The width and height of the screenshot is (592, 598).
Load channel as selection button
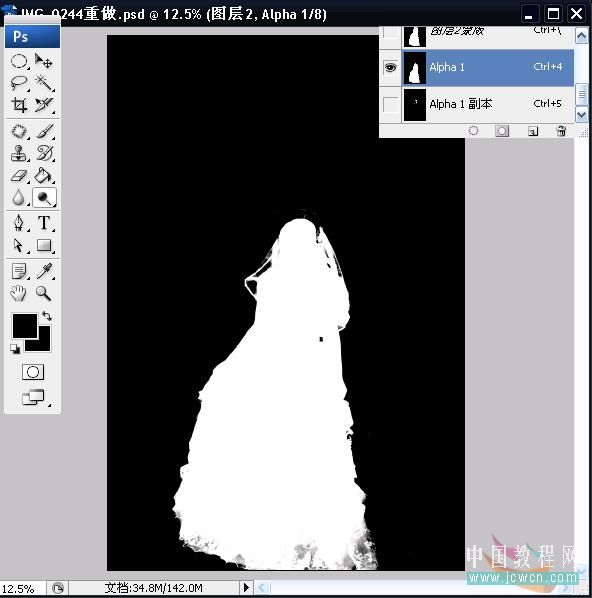click(x=473, y=131)
